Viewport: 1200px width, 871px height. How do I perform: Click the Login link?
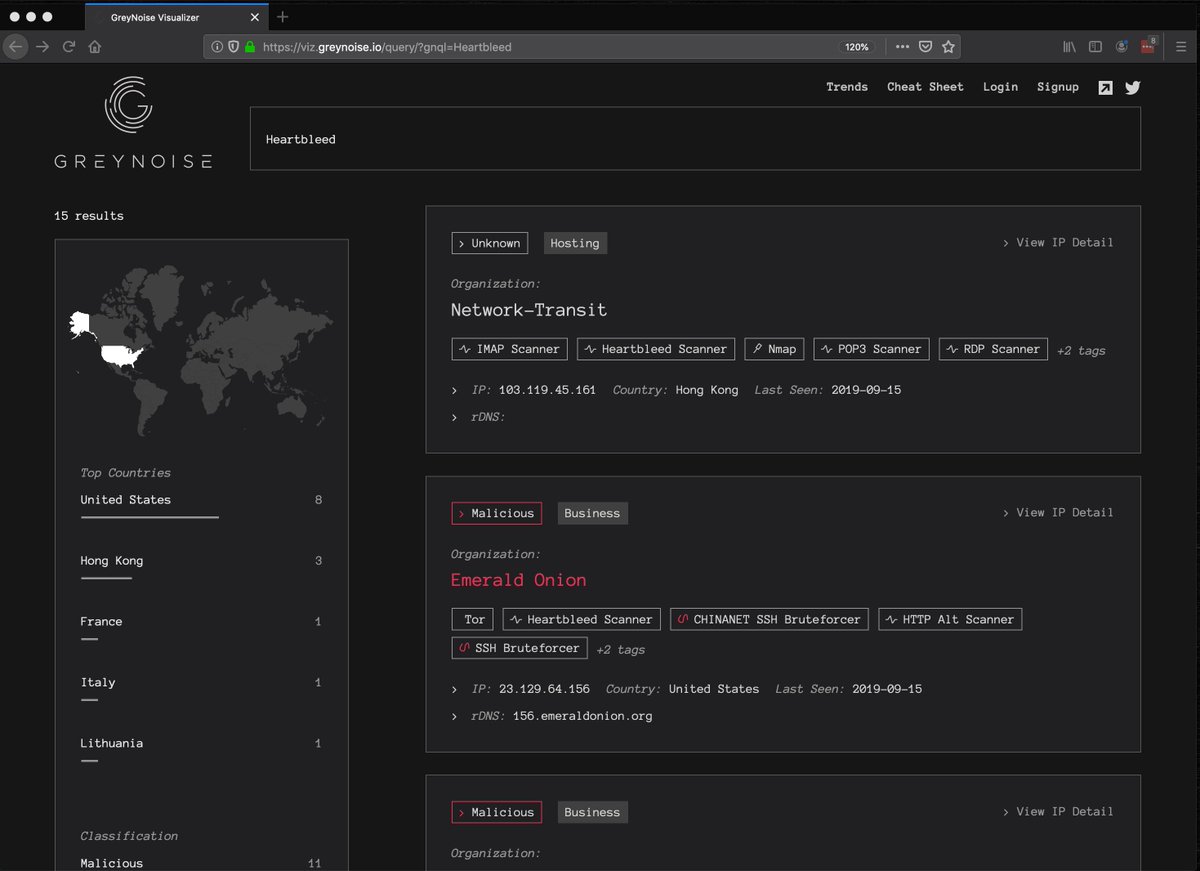click(1000, 87)
